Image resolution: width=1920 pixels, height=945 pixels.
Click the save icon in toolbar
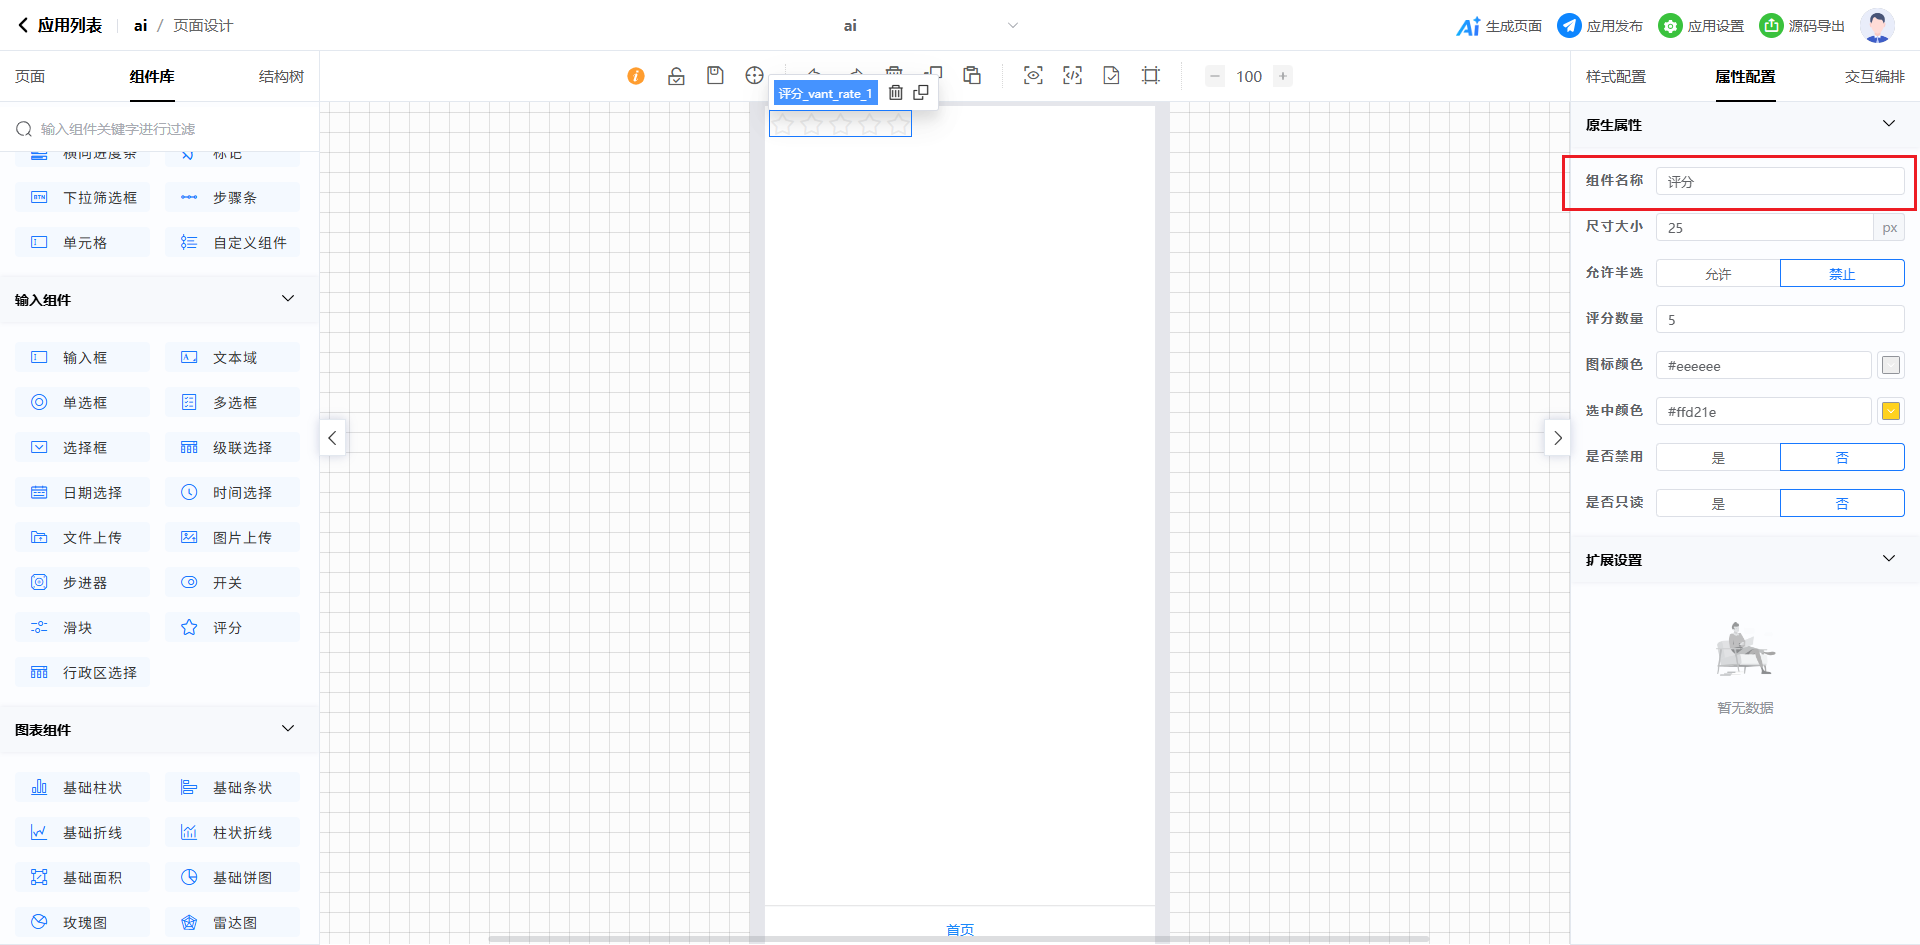pos(715,76)
